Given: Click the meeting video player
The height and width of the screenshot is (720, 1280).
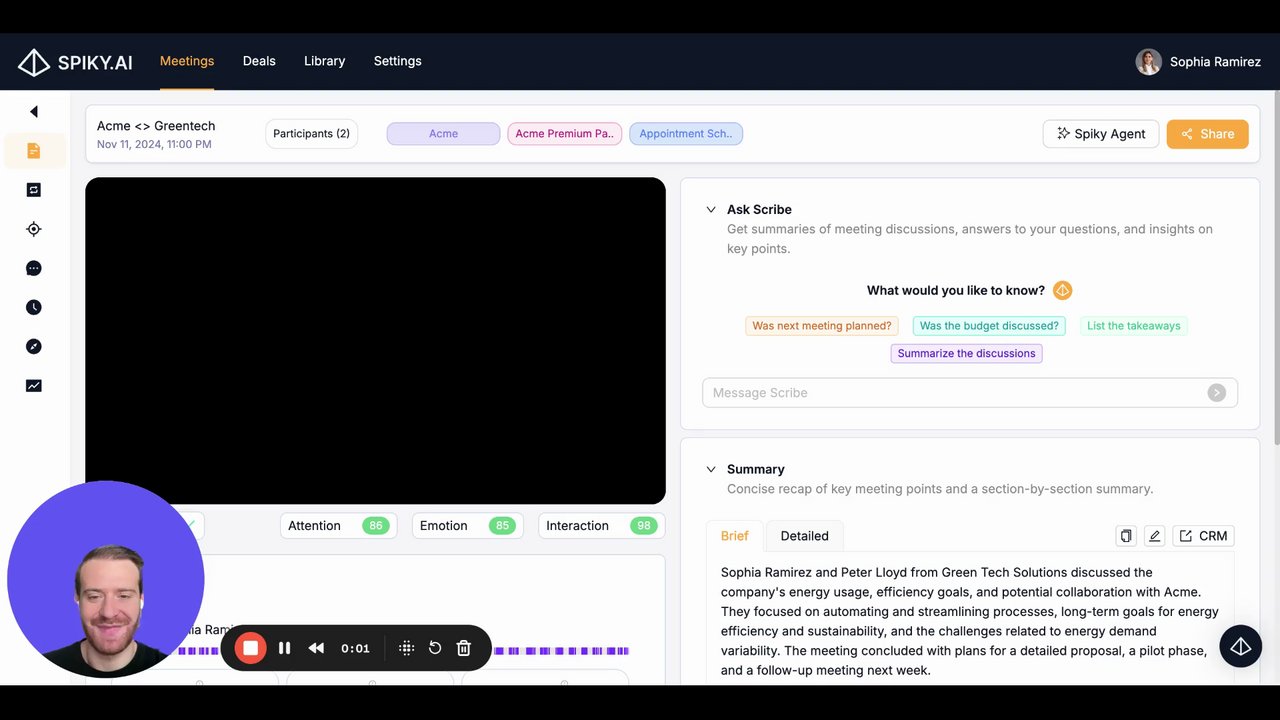Looking at the screenshot, I should (375, 341).
